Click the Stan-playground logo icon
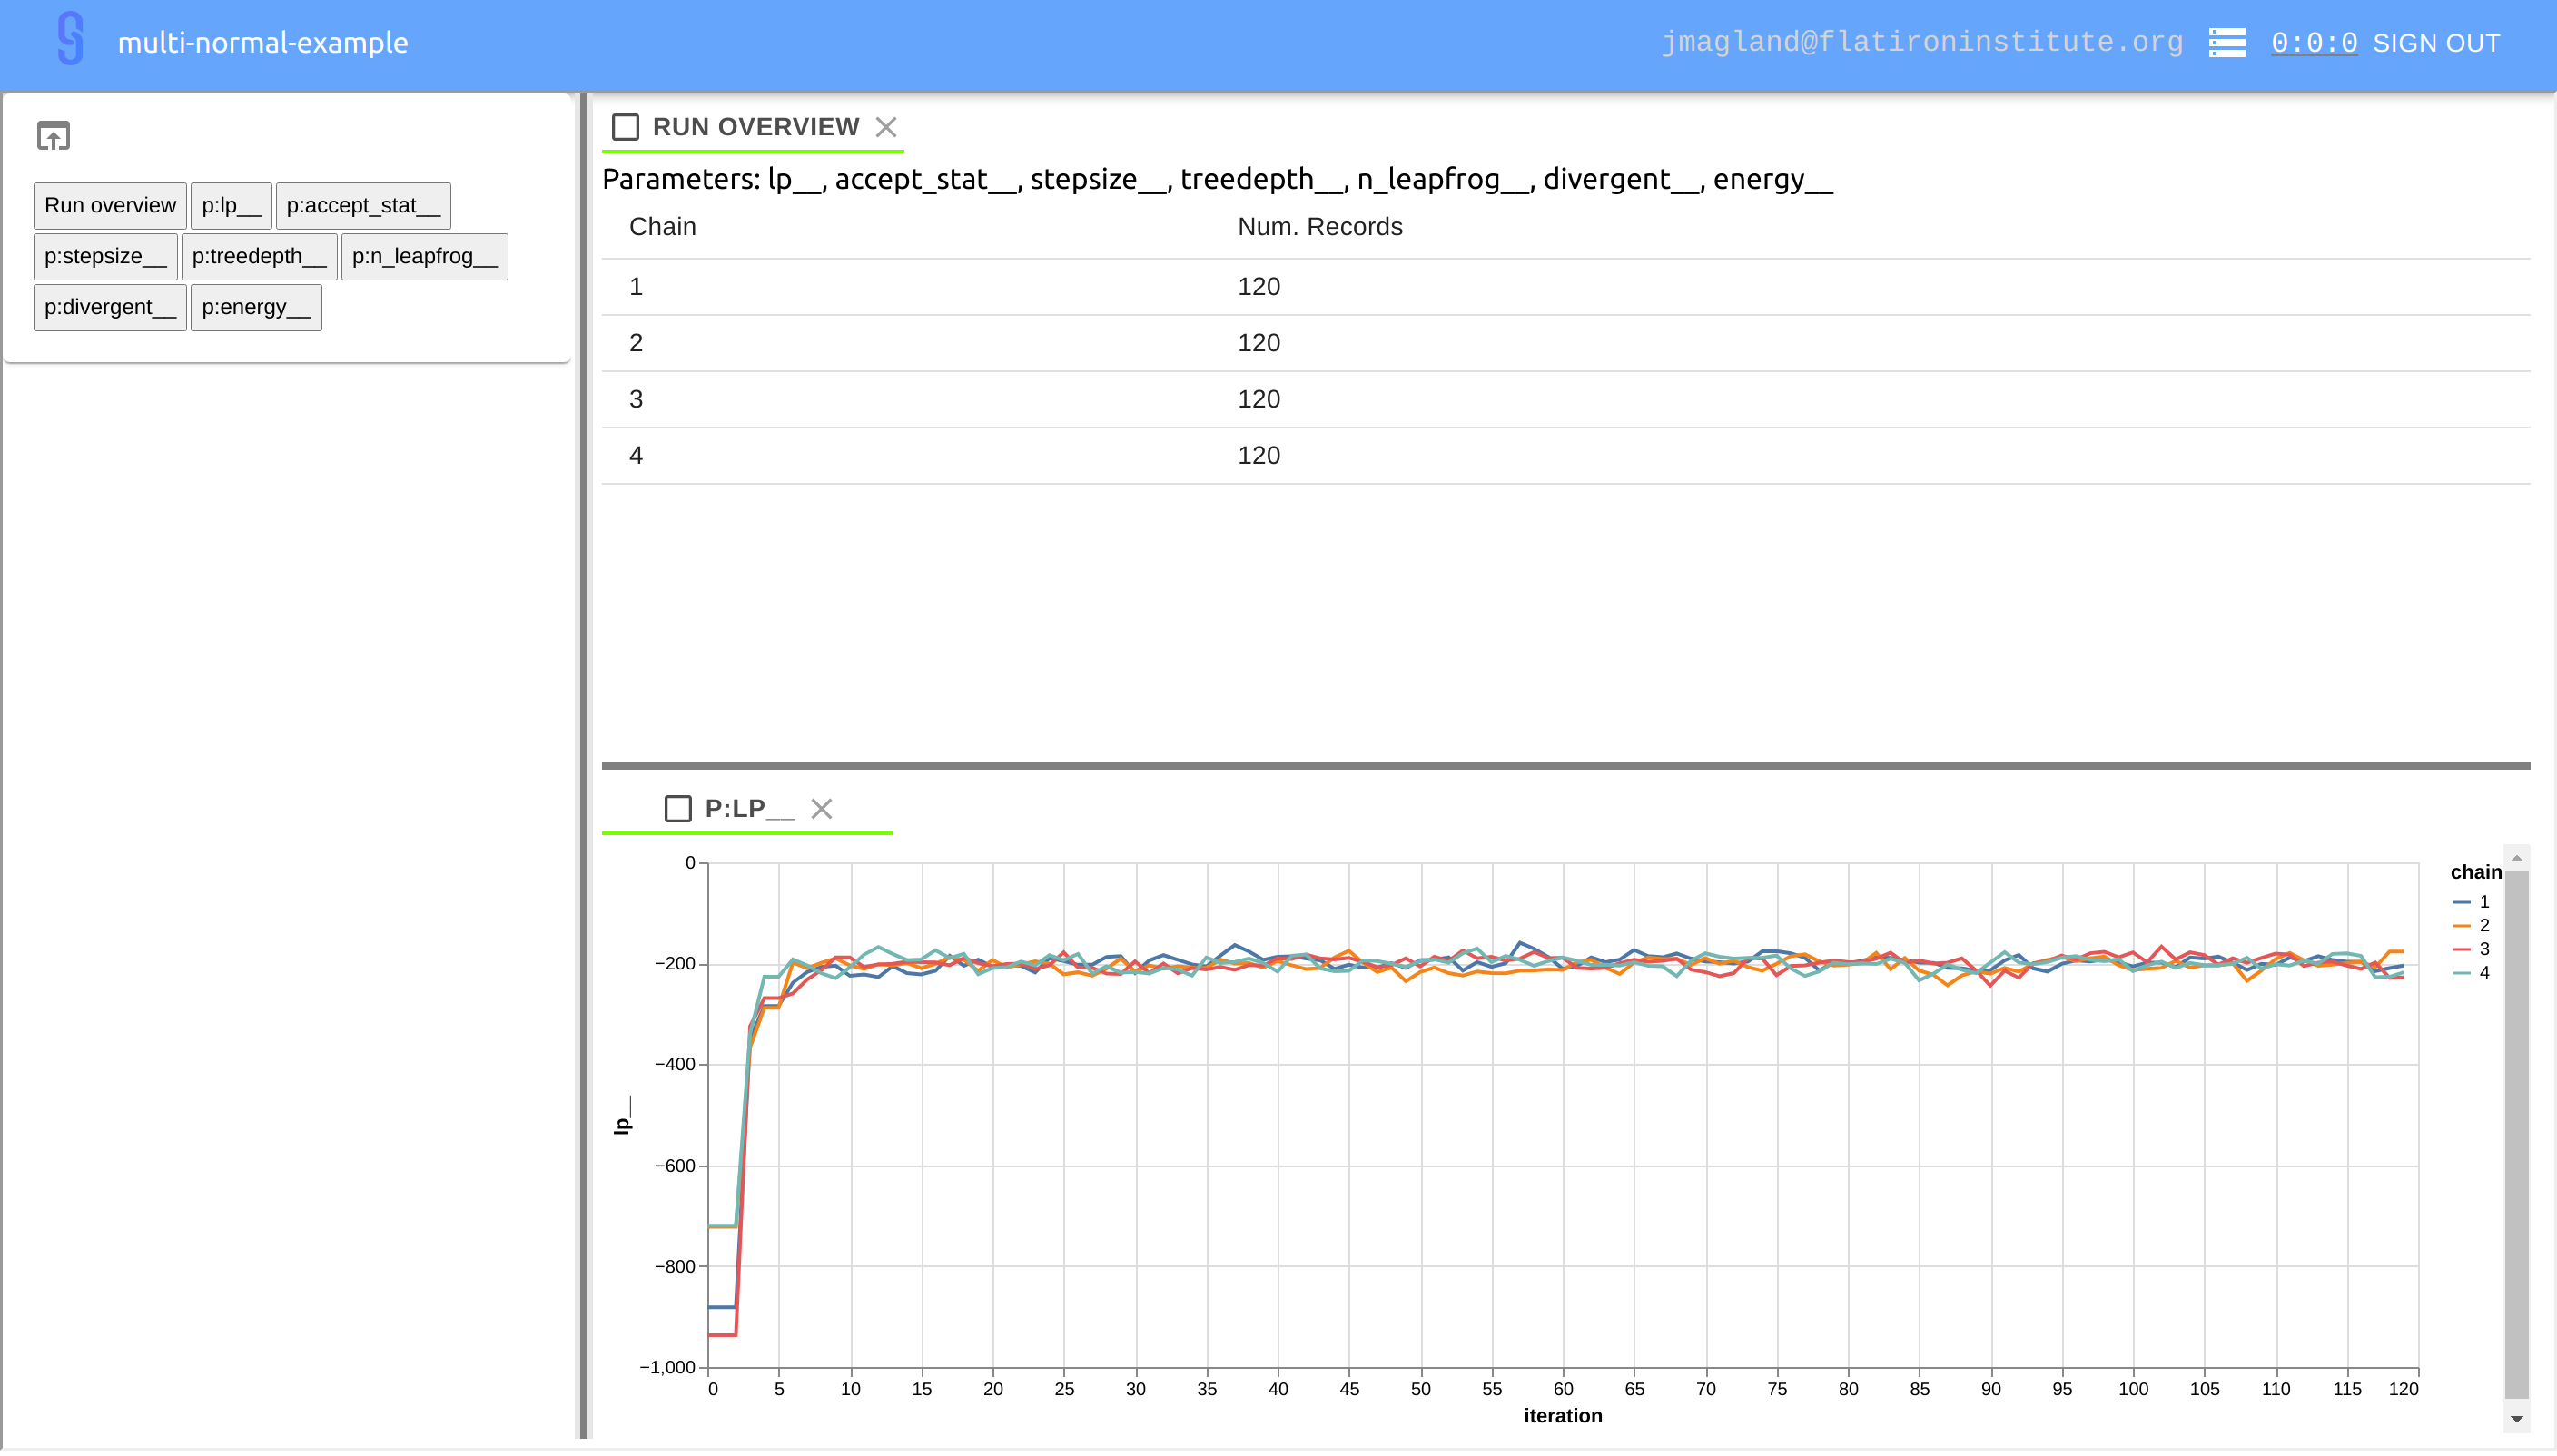The width and height of the screenshot is (2557, 1456). pyautogui.click(x=68, y=41)
